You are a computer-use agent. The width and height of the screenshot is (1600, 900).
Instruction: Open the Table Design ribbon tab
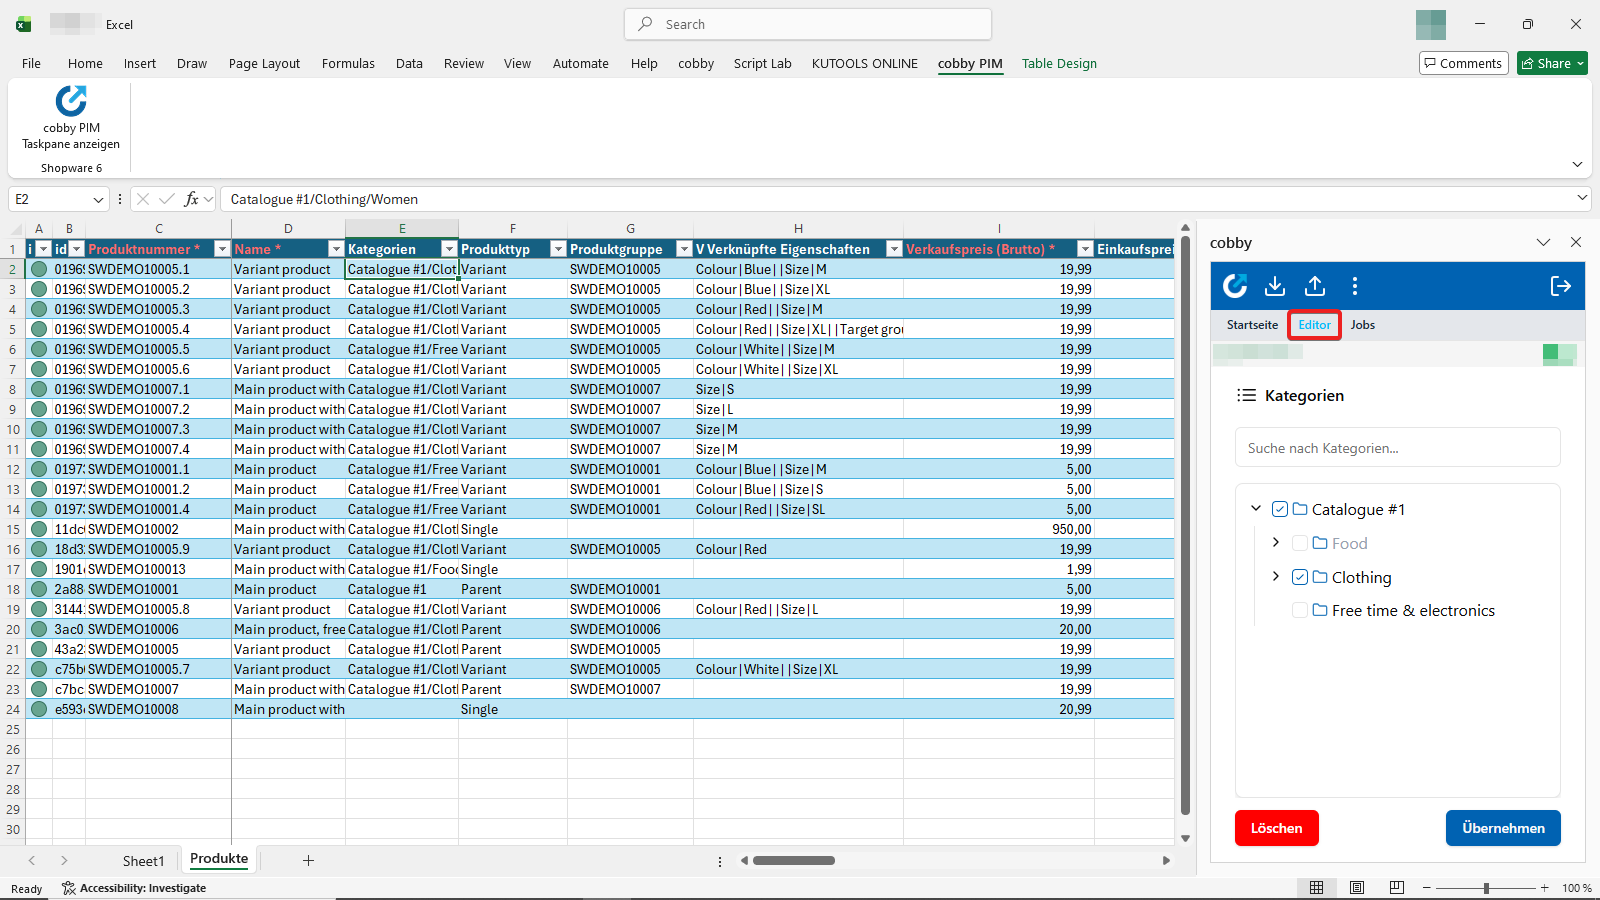(x=1059, y=63)
